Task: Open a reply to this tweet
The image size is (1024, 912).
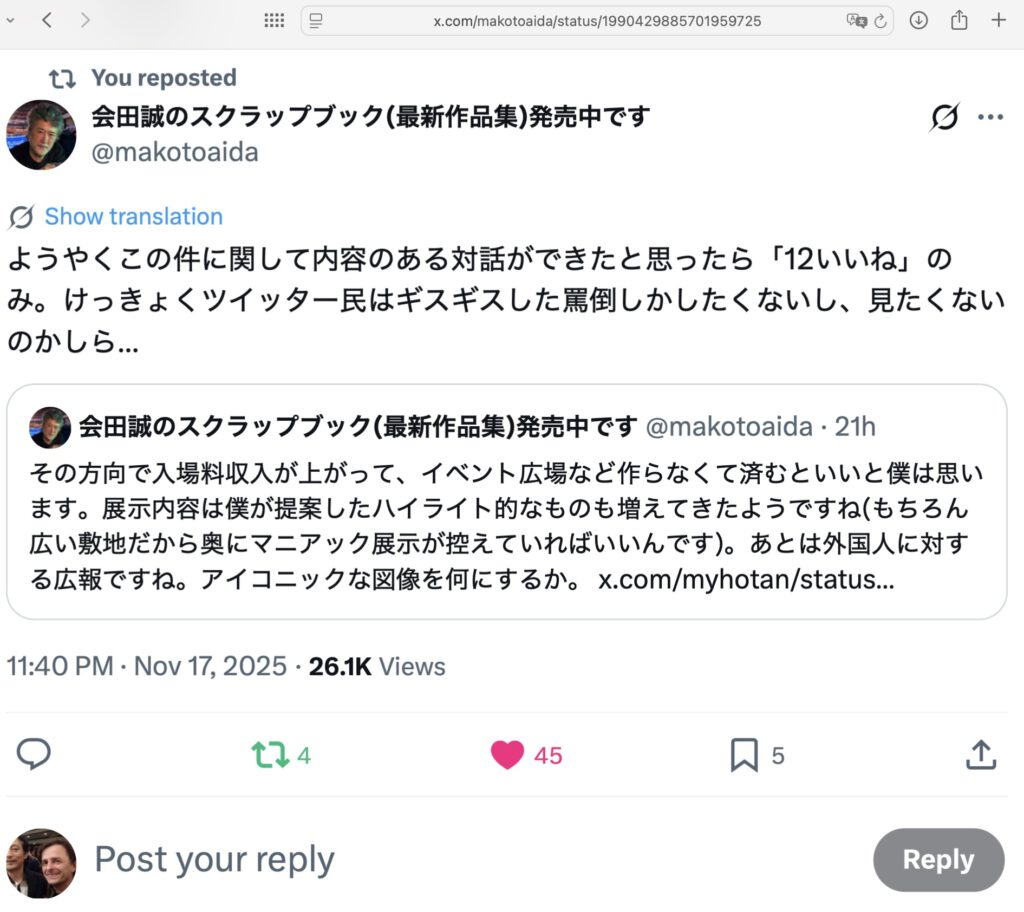Action: tap(34, 755)
